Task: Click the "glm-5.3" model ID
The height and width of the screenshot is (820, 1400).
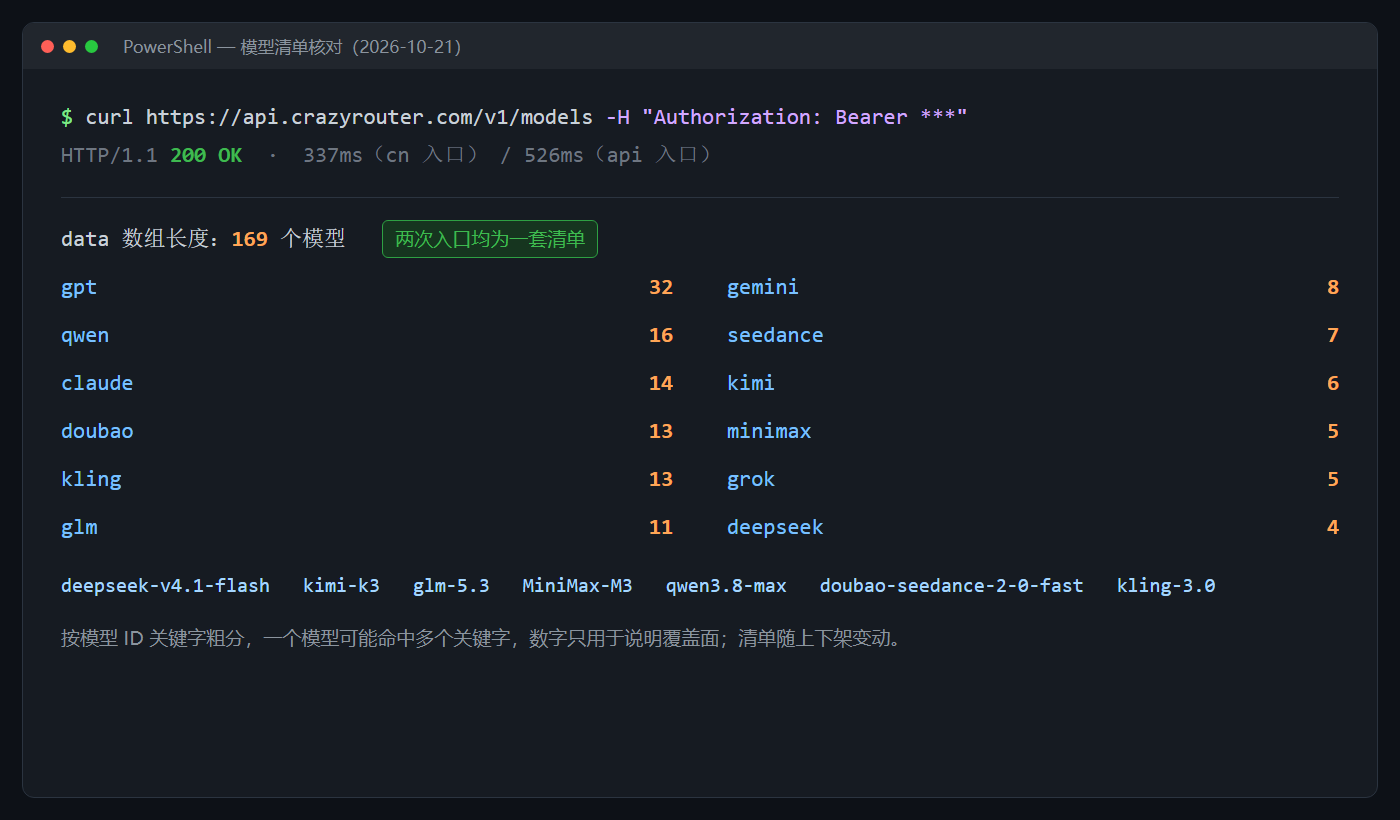Action: 451,586
